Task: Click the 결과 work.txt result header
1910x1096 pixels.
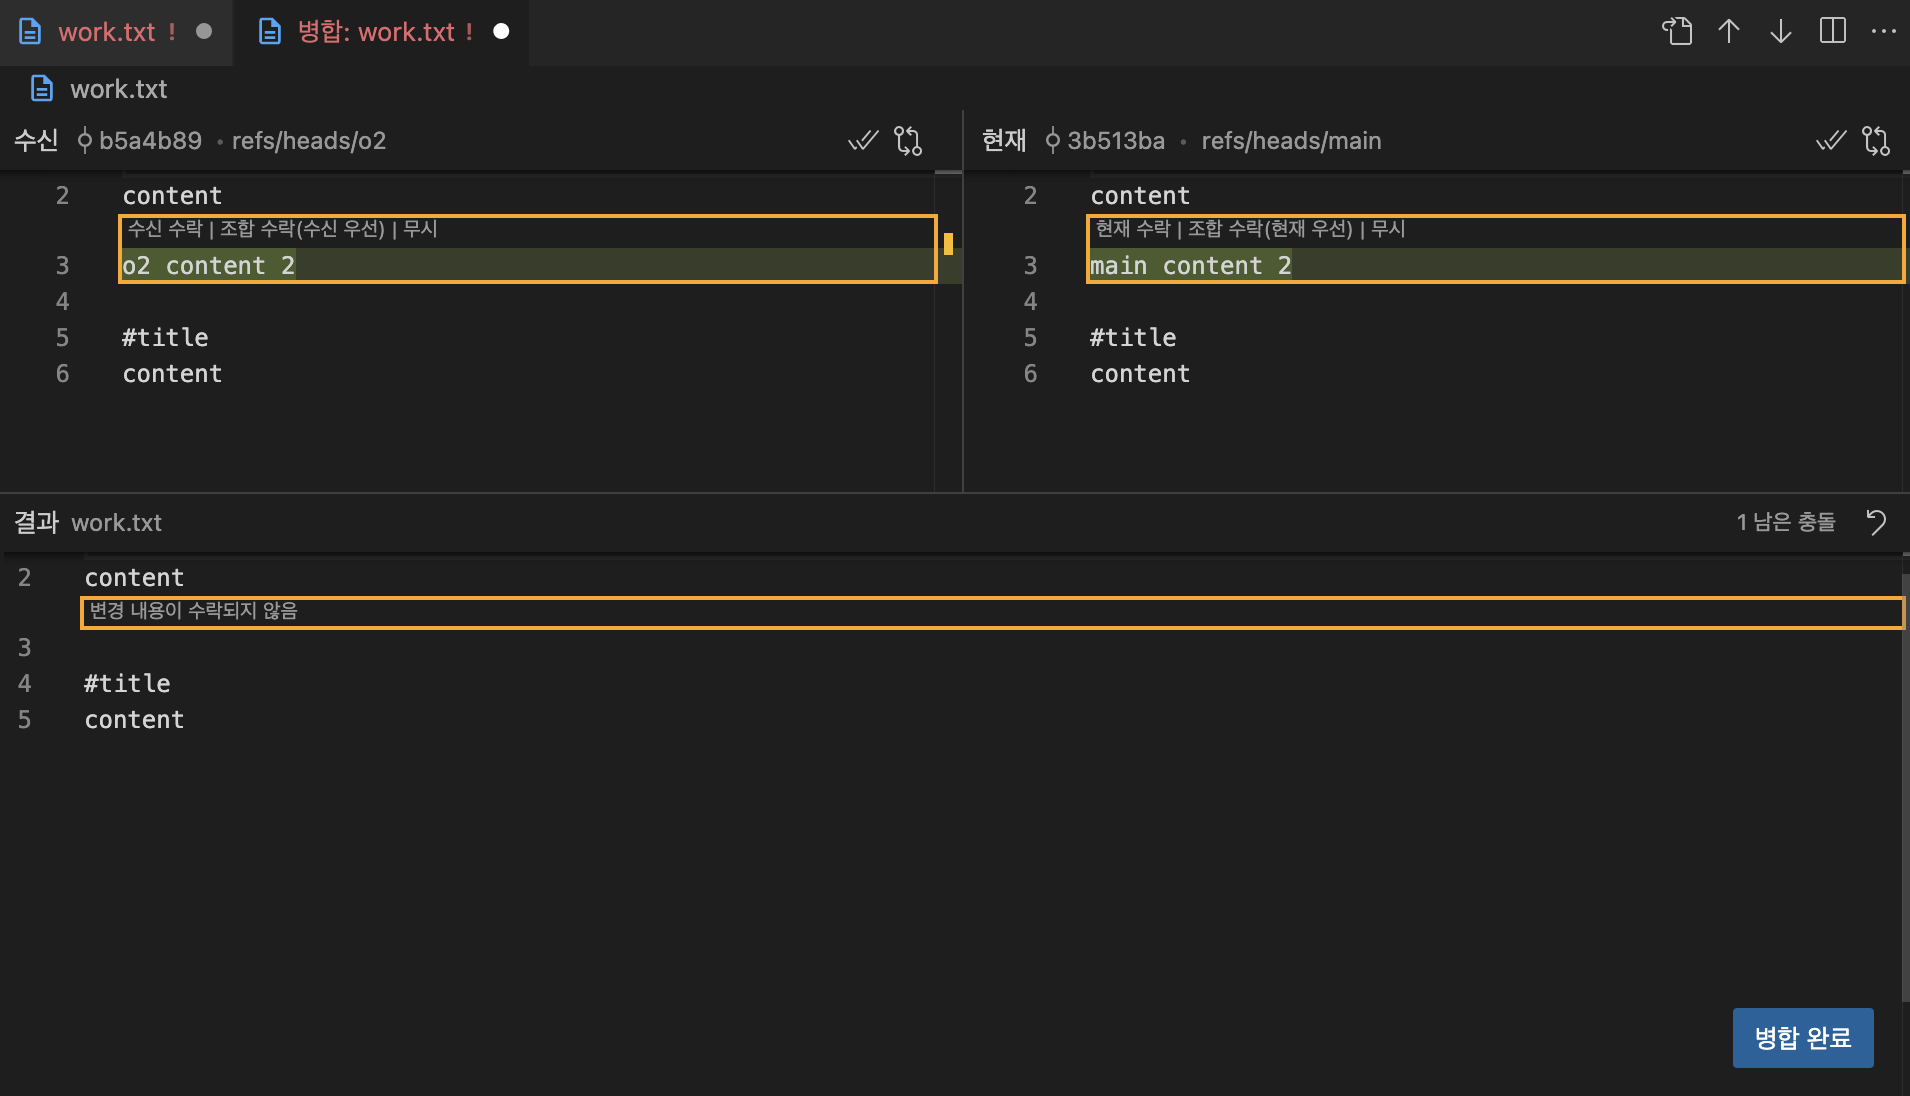Action: [x=88, y=522]
